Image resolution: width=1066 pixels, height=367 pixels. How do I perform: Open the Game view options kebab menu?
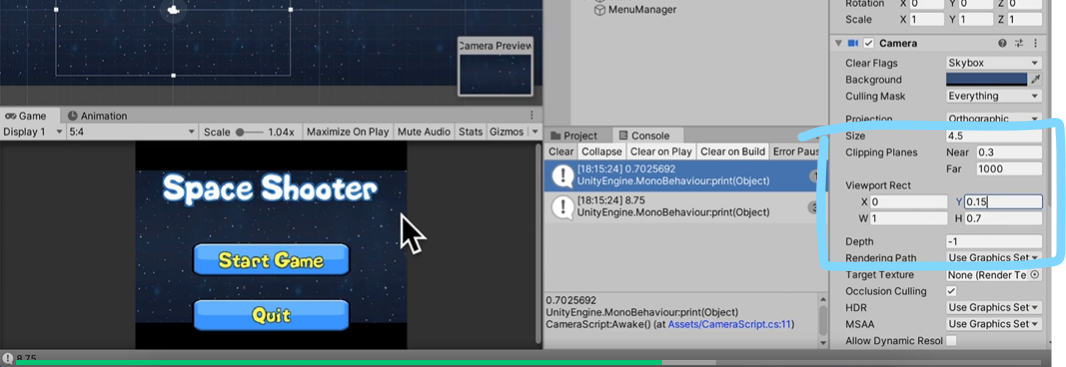532,116
